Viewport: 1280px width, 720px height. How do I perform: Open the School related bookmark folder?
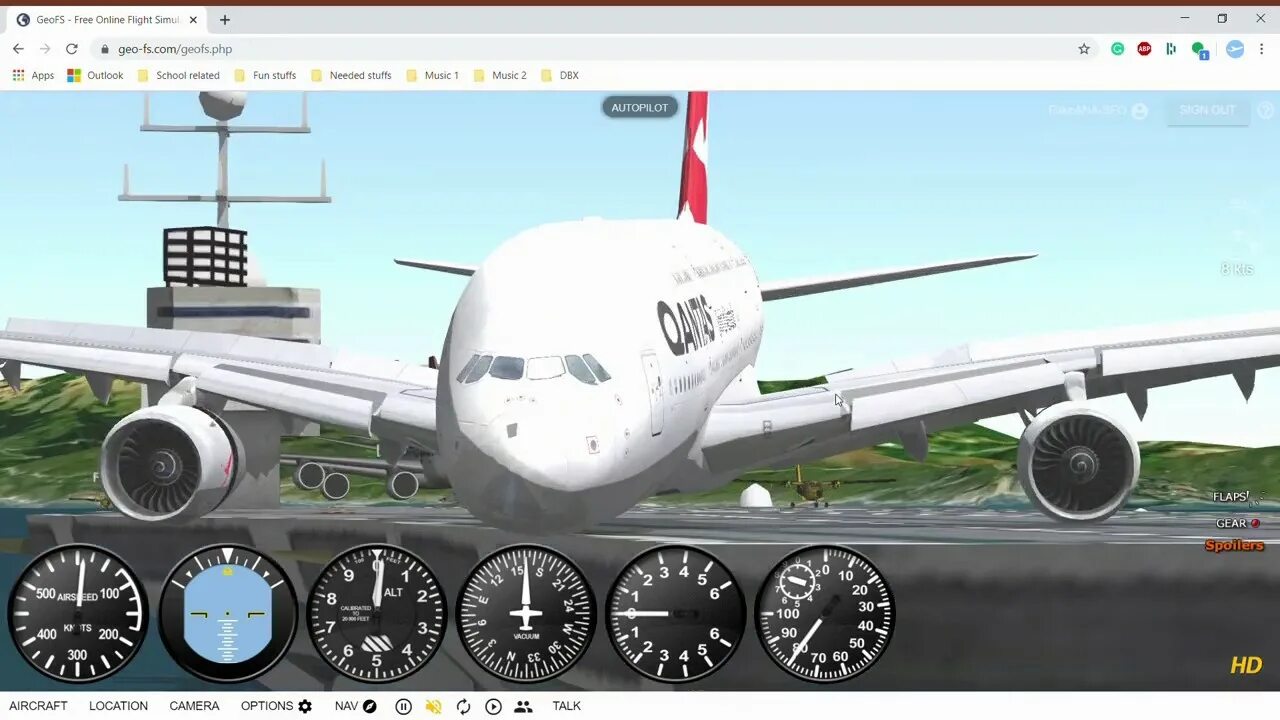coord(178,76)
